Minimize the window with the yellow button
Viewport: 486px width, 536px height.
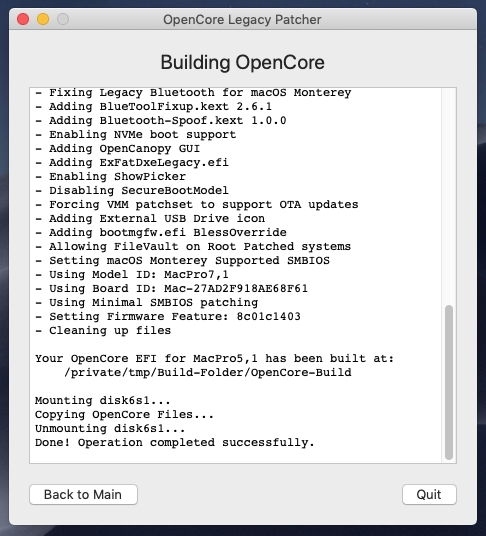[x=43, y=19]
